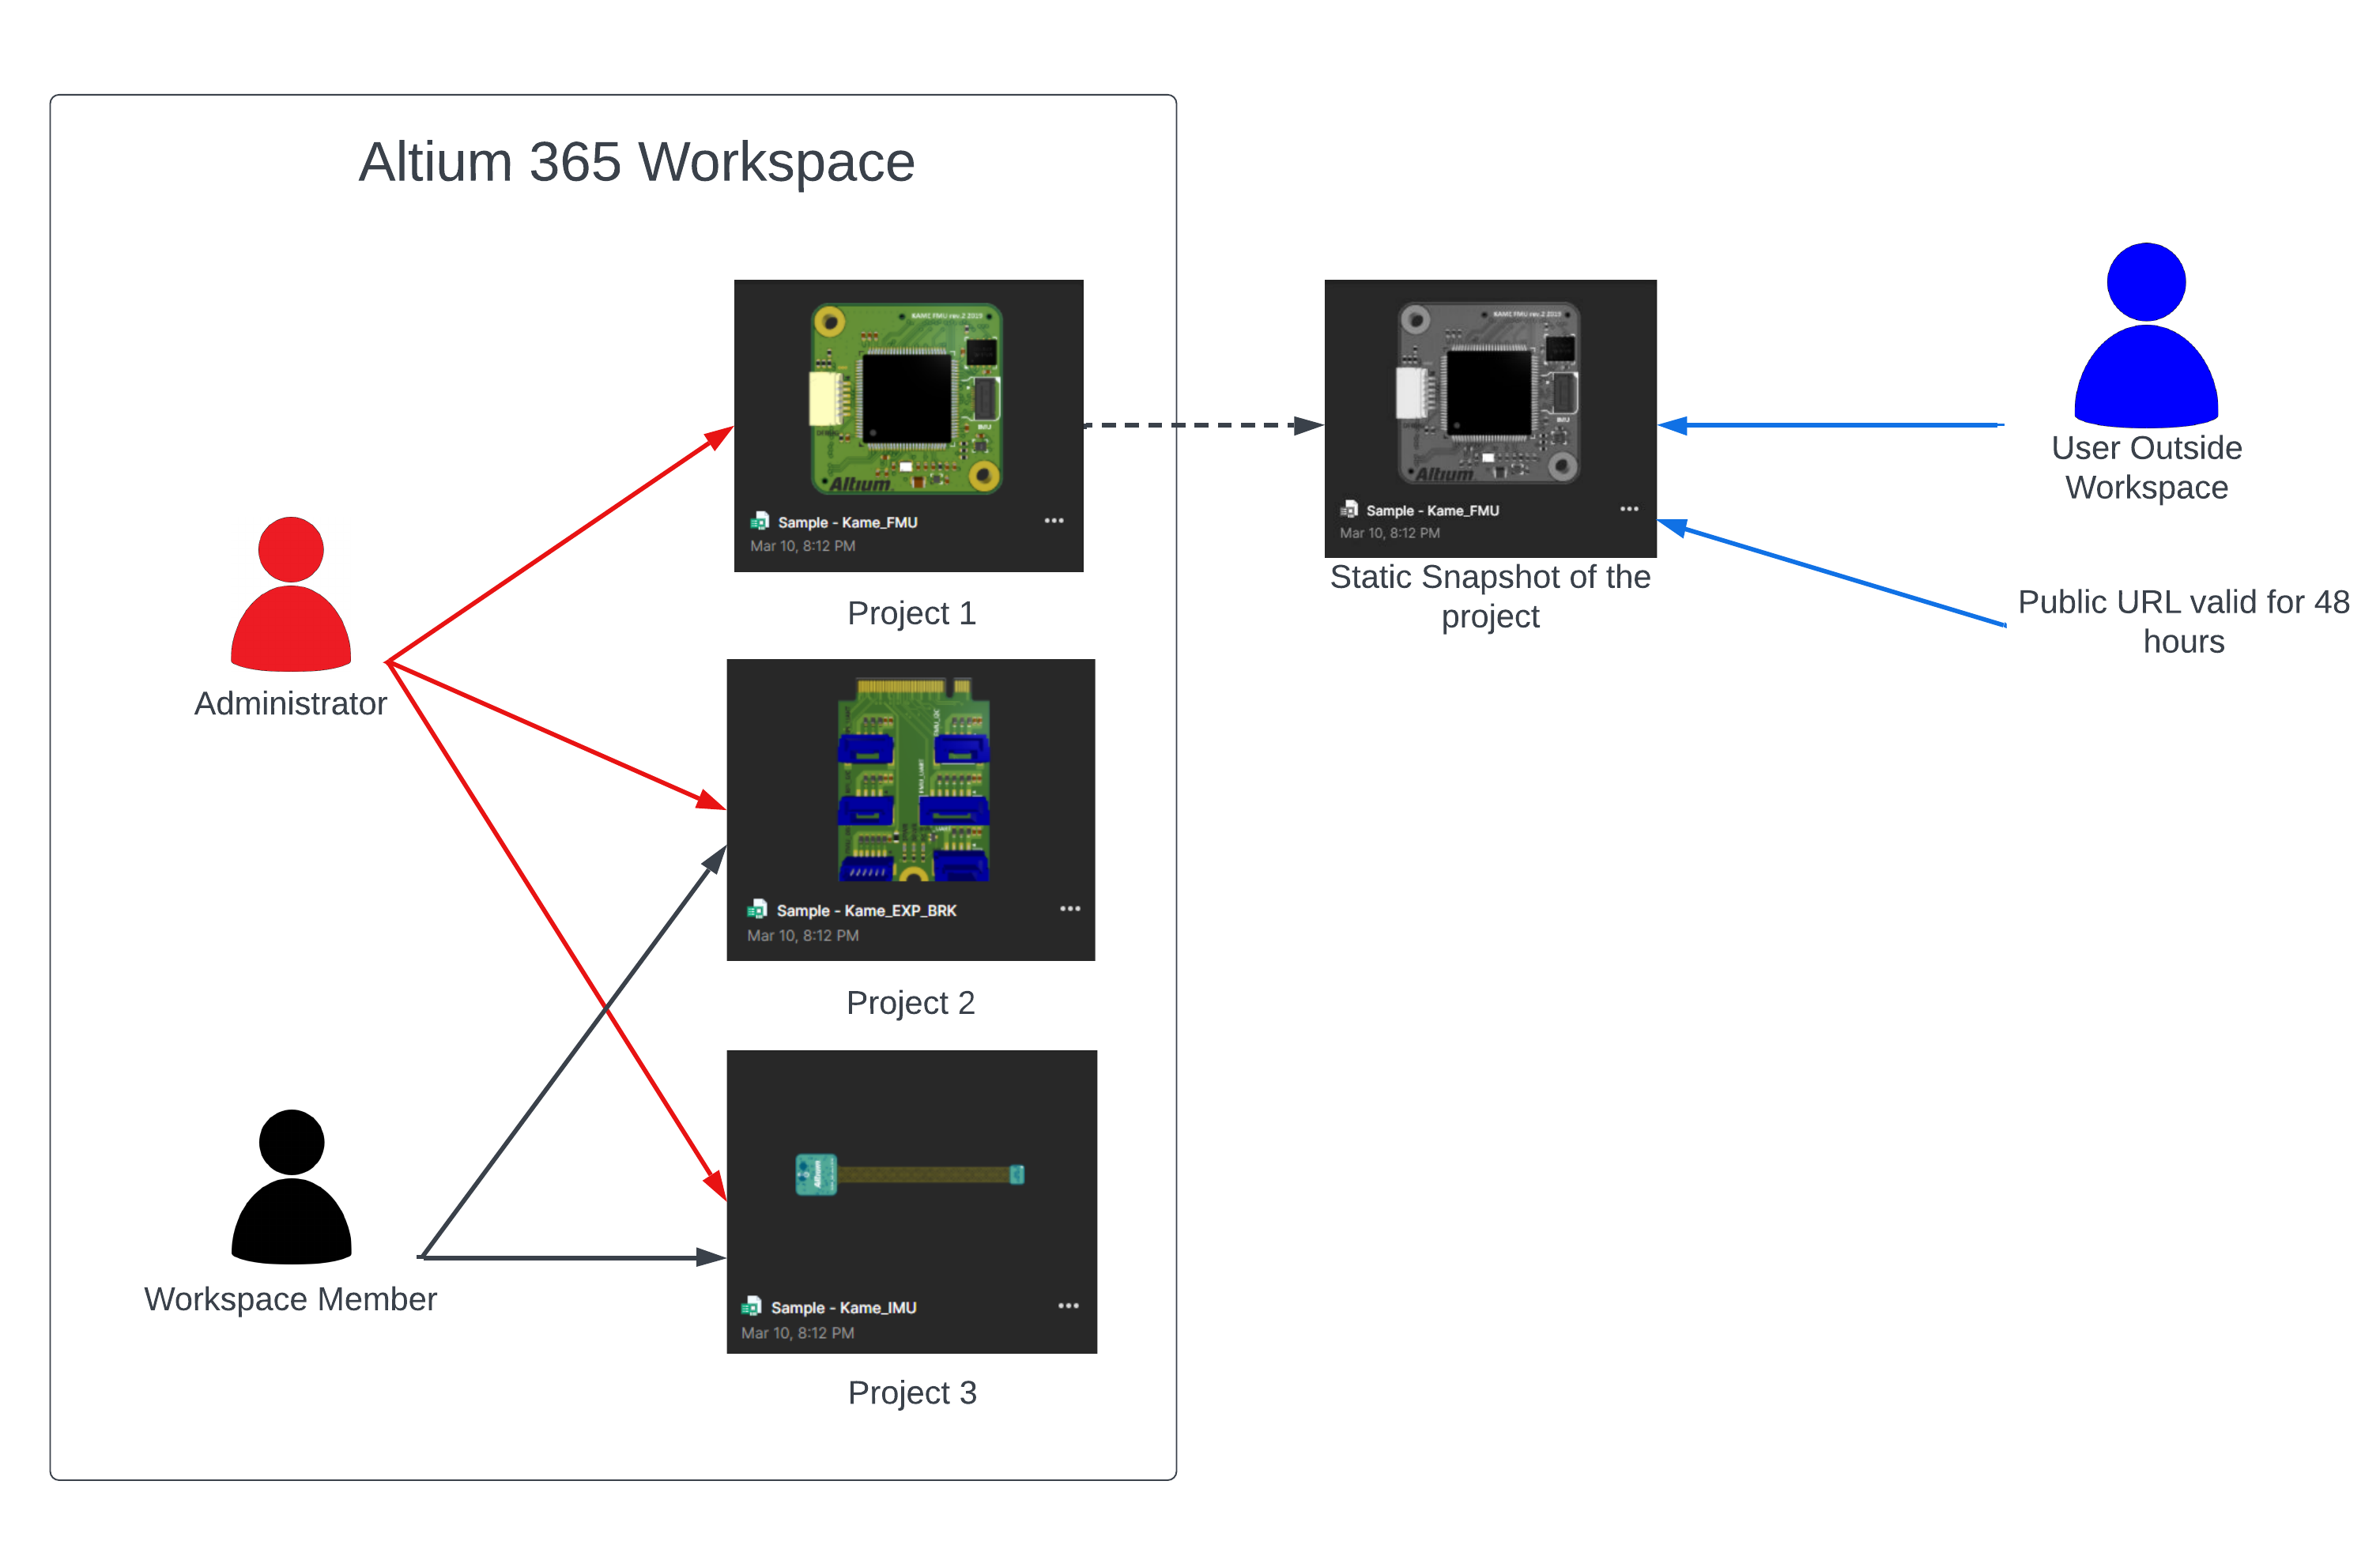Image resolution: width=2380 pixels, height=1545 pixels.
Task: Click 'Mar 10, 8:12 PM' date on Kame_EXP_BRK card
Action: pyautogui.click(x=803, y=935)
